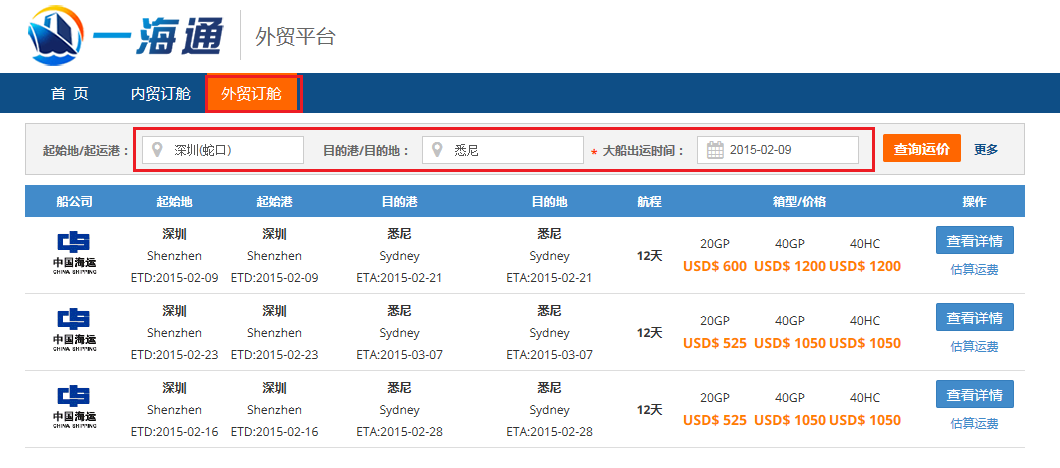Open the 更多 more options link

pos(986,149)
